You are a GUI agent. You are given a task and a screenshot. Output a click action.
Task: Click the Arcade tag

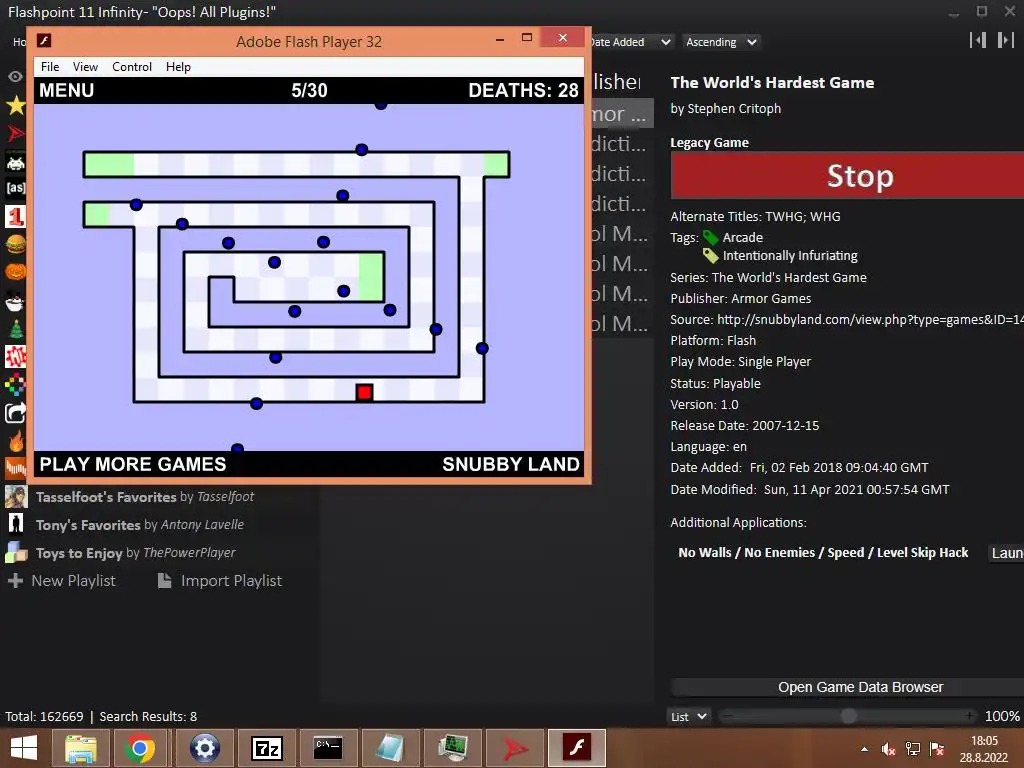coord(743,237)
